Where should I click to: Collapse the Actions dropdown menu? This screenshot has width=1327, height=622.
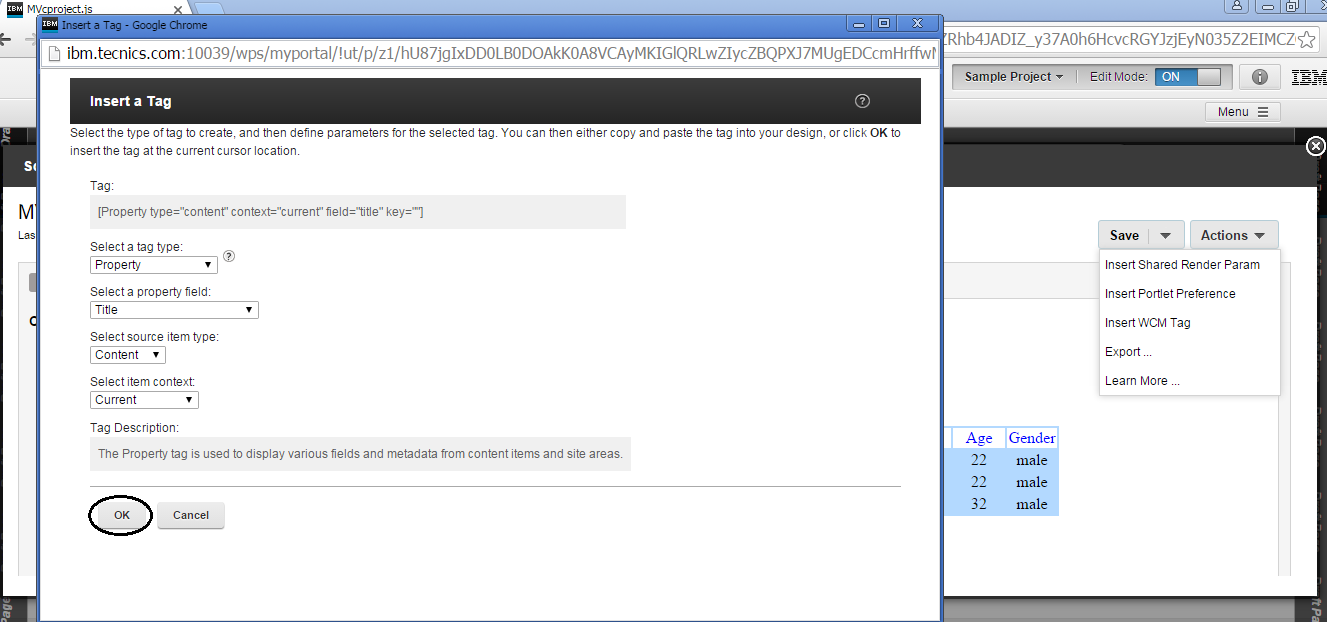tap(1234, 235)
